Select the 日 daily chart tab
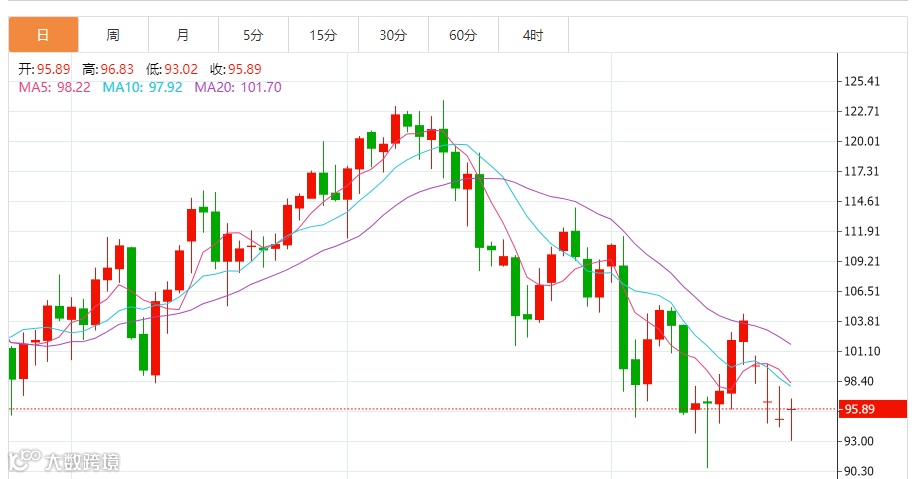The image size is (912, 479). [44, 35]
